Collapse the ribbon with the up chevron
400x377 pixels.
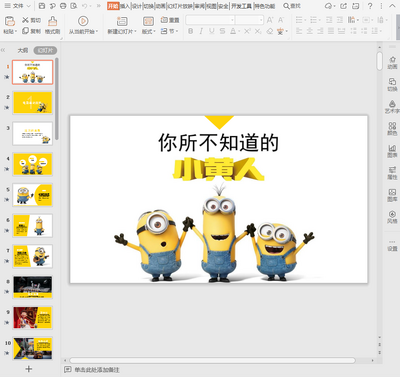[392, 6]
